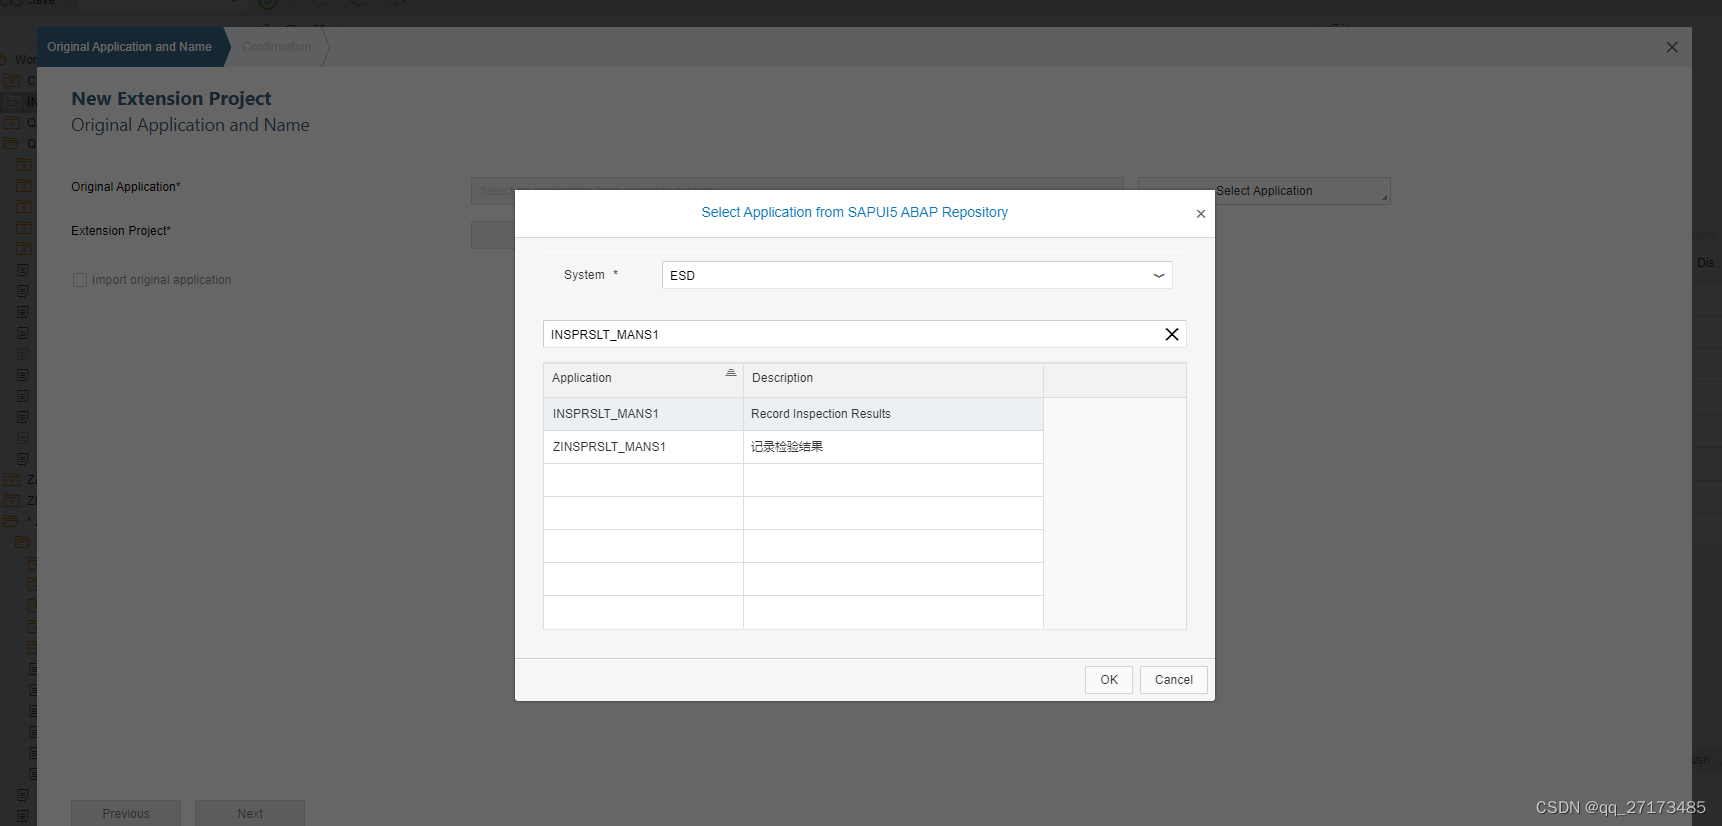Sort by the Application column header
Image resolution: width=1722 pixels, height=826 pixels.
click(x=643, y=378)
